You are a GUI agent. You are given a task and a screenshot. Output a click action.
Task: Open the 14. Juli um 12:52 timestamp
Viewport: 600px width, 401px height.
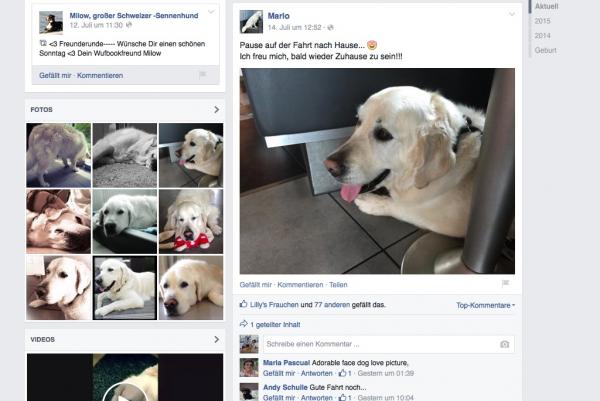point(294,28)
